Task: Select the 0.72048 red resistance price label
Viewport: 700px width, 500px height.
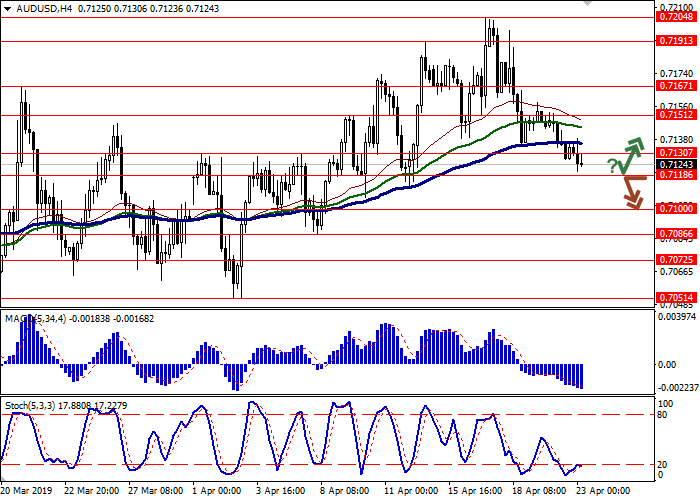Action: point(675,17)
